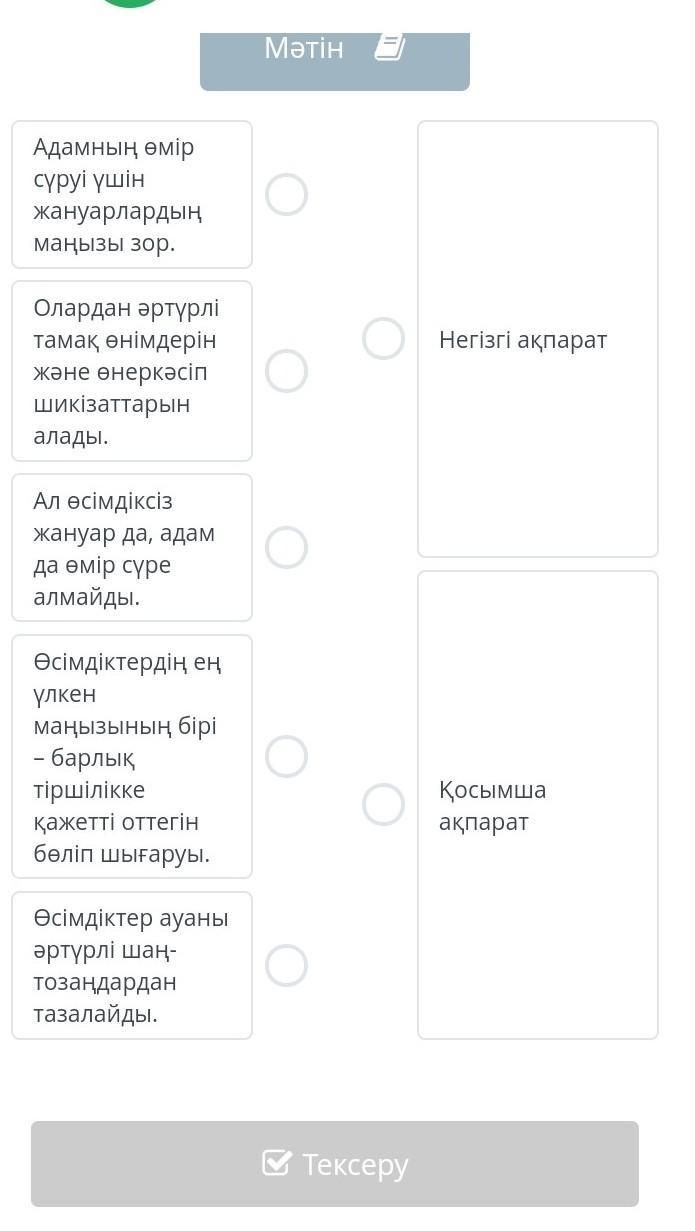
Task: Select radio next to 'Өсімдіктер ауаны' statement
Action: pyautogui.click(x=286, y=966)
